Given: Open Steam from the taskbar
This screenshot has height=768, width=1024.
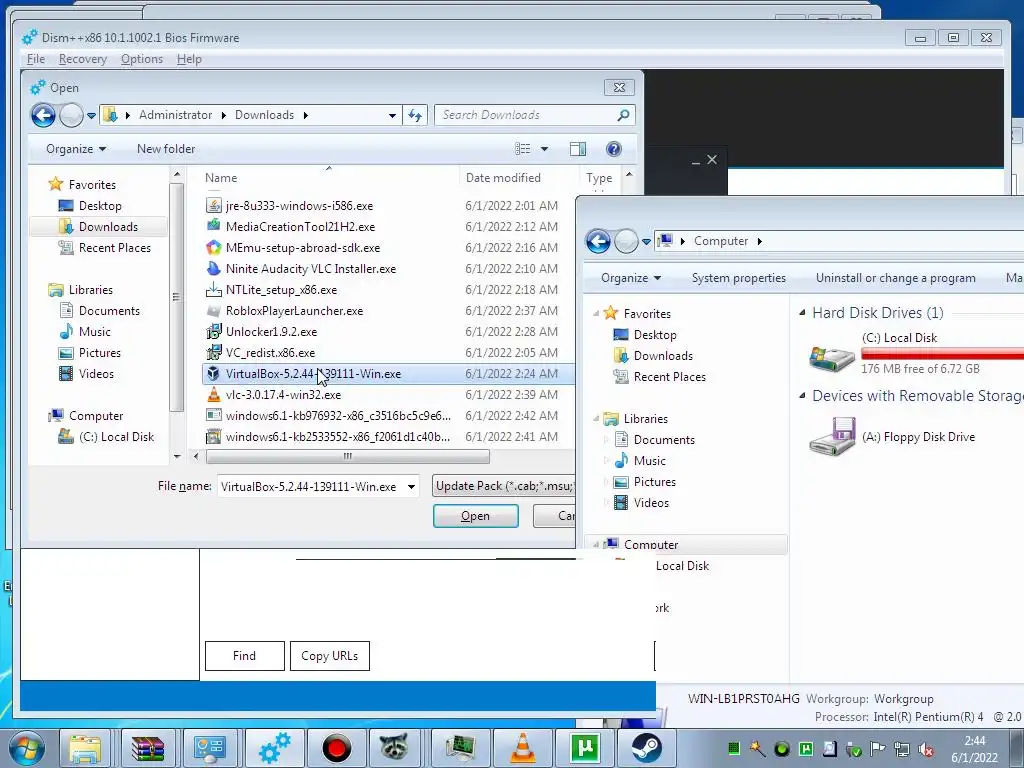Looking at the screenshot, I should [x=647, y=749].
